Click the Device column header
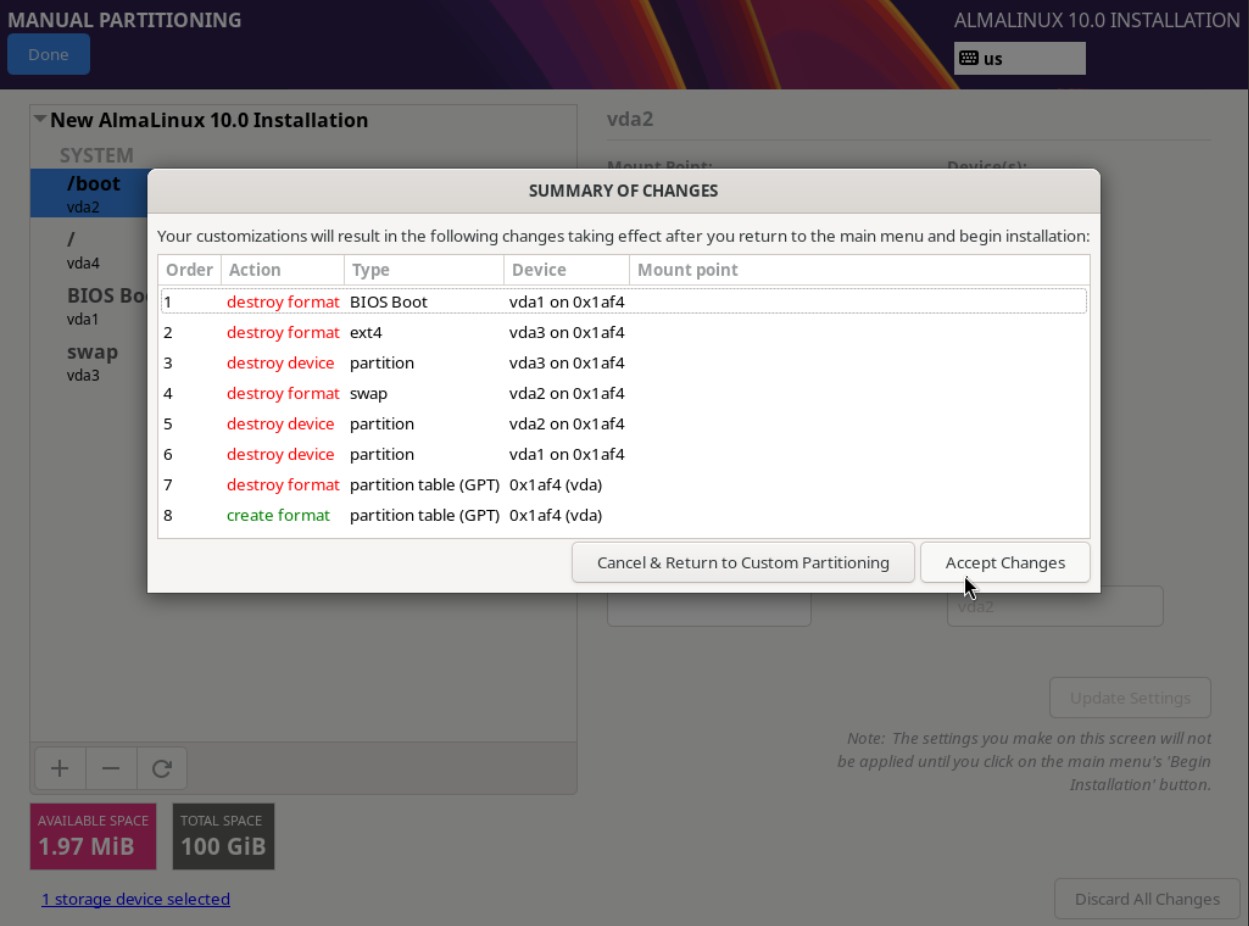Screen dimensions: 1249x926 coord(566,270)
